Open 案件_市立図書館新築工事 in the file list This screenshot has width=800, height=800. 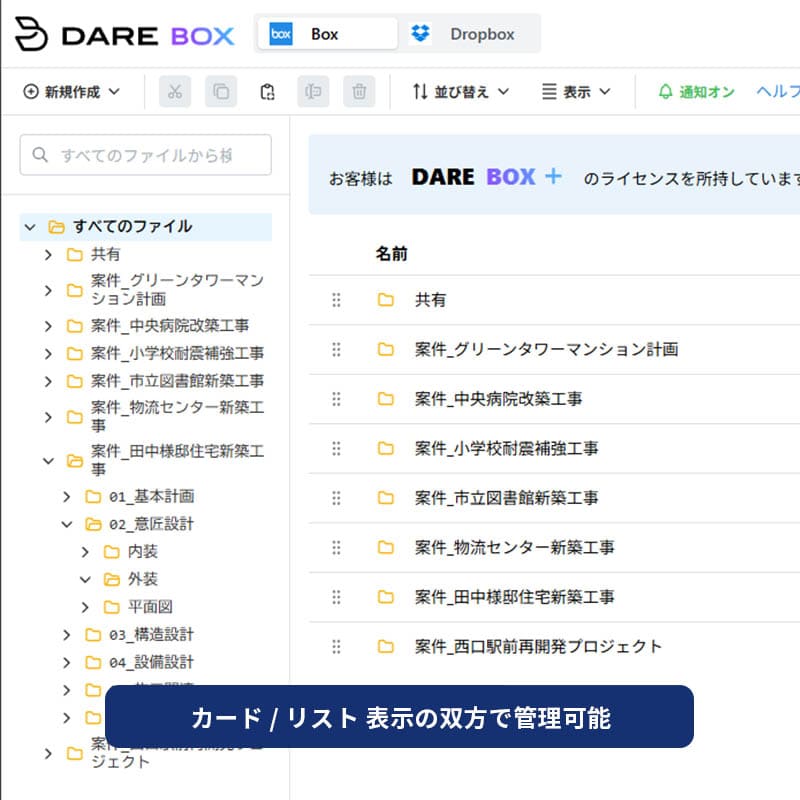[x=514, y=498]
